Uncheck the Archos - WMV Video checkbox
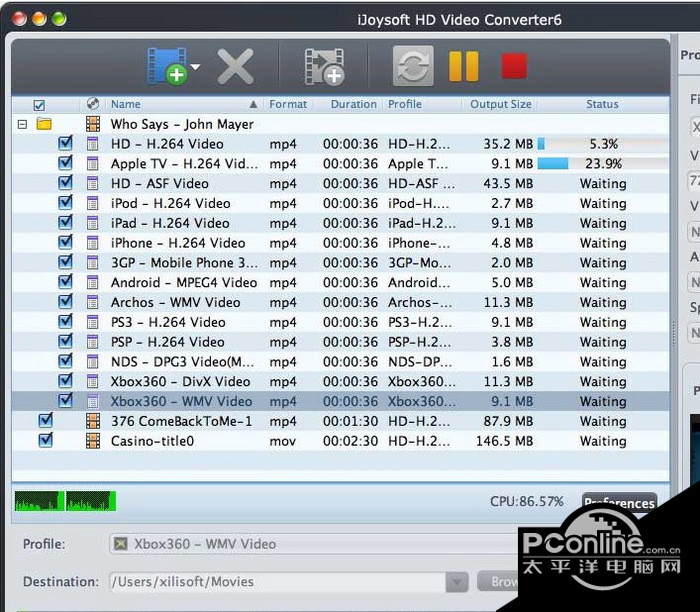Image resolution: width=700 pixels, height=612 pixels. coord(65,301)
